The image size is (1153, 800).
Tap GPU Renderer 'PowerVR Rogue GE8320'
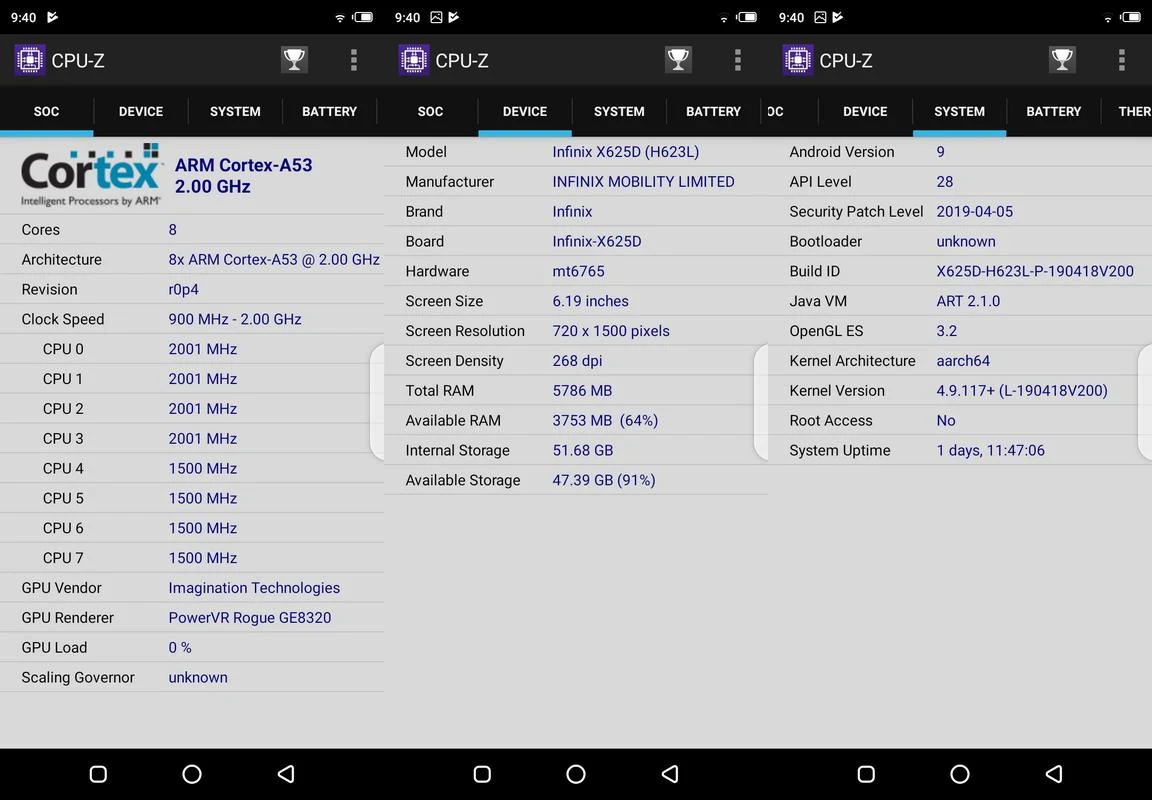click(249, 618)
